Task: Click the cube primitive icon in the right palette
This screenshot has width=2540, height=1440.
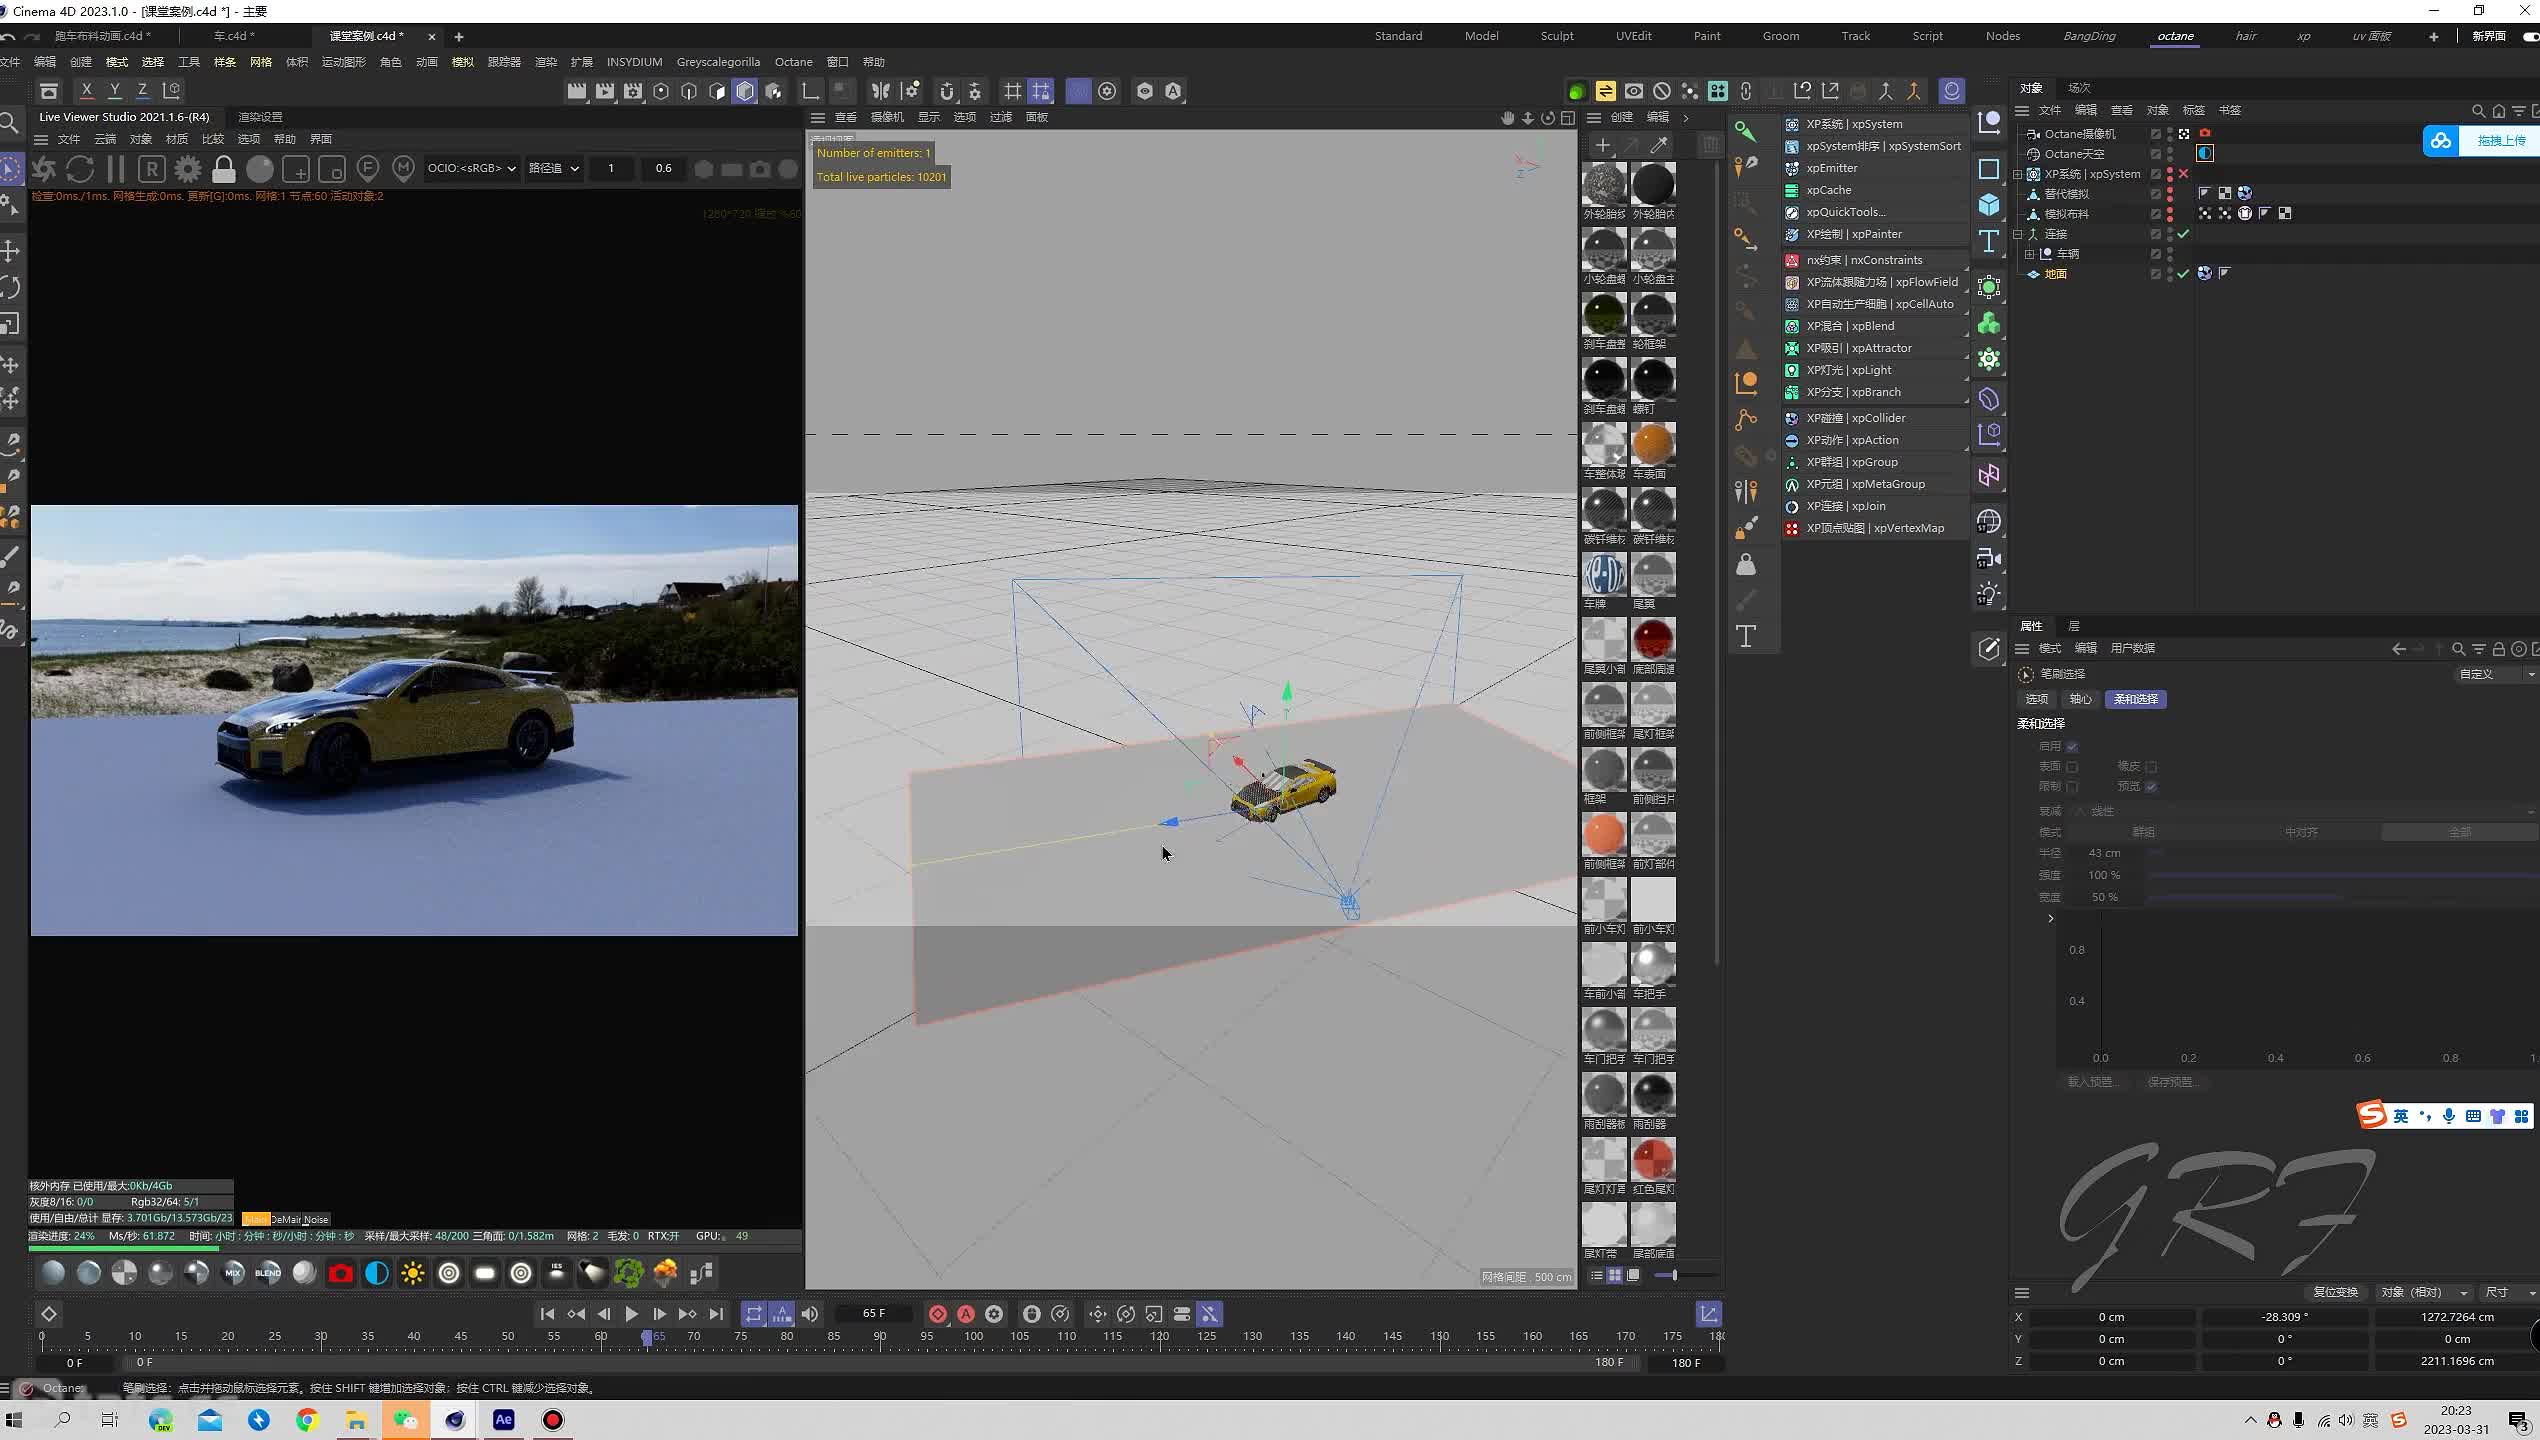Action: coord(1989,205)
